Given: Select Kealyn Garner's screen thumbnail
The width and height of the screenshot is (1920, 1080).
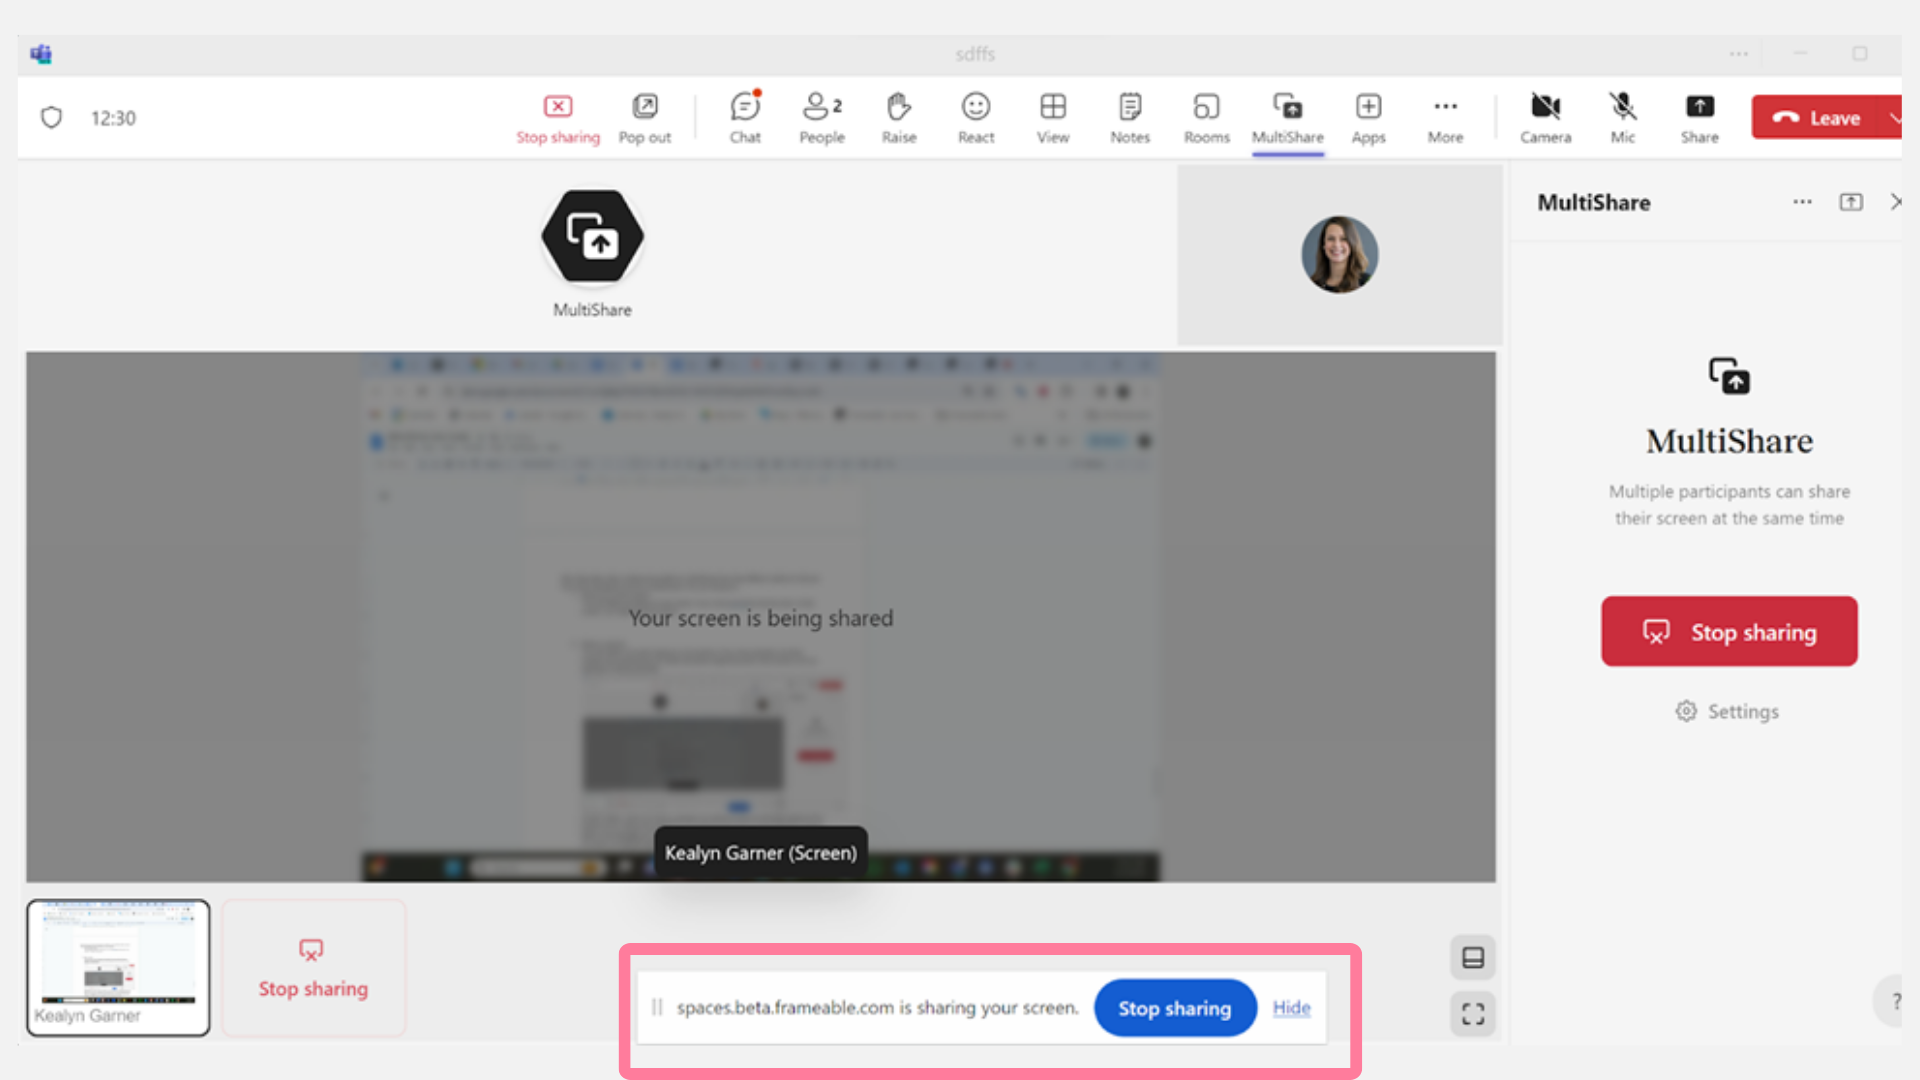Looking at the screenshot, I should [118, 967].
